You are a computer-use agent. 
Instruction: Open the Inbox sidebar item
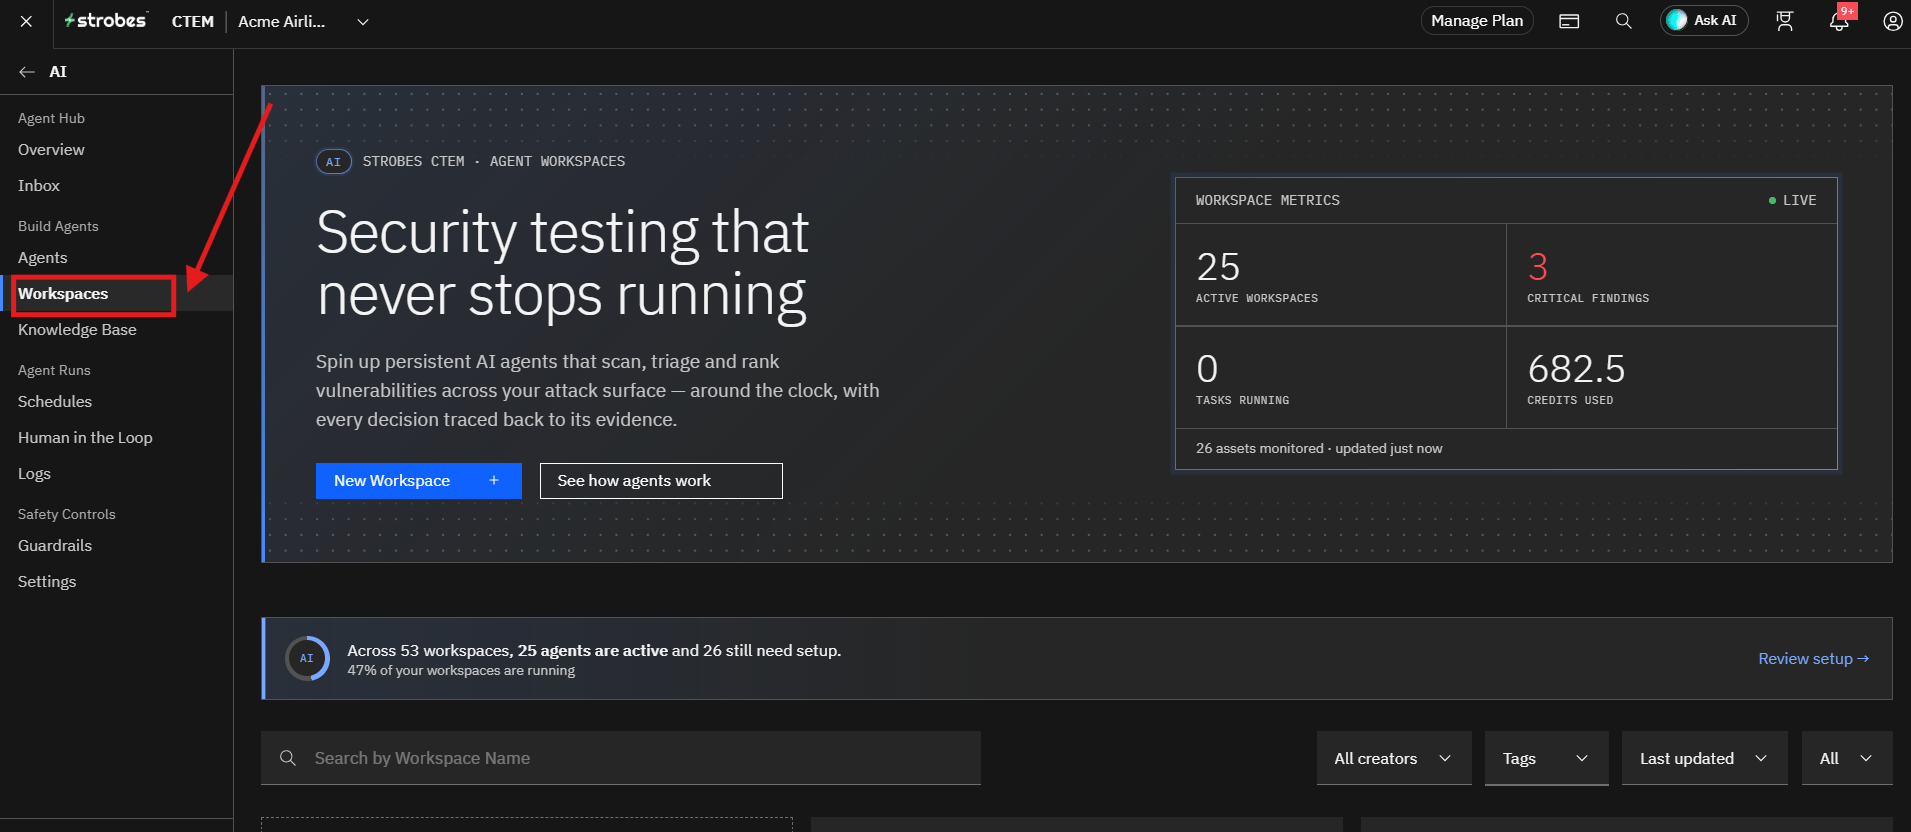tap(39, 186)
